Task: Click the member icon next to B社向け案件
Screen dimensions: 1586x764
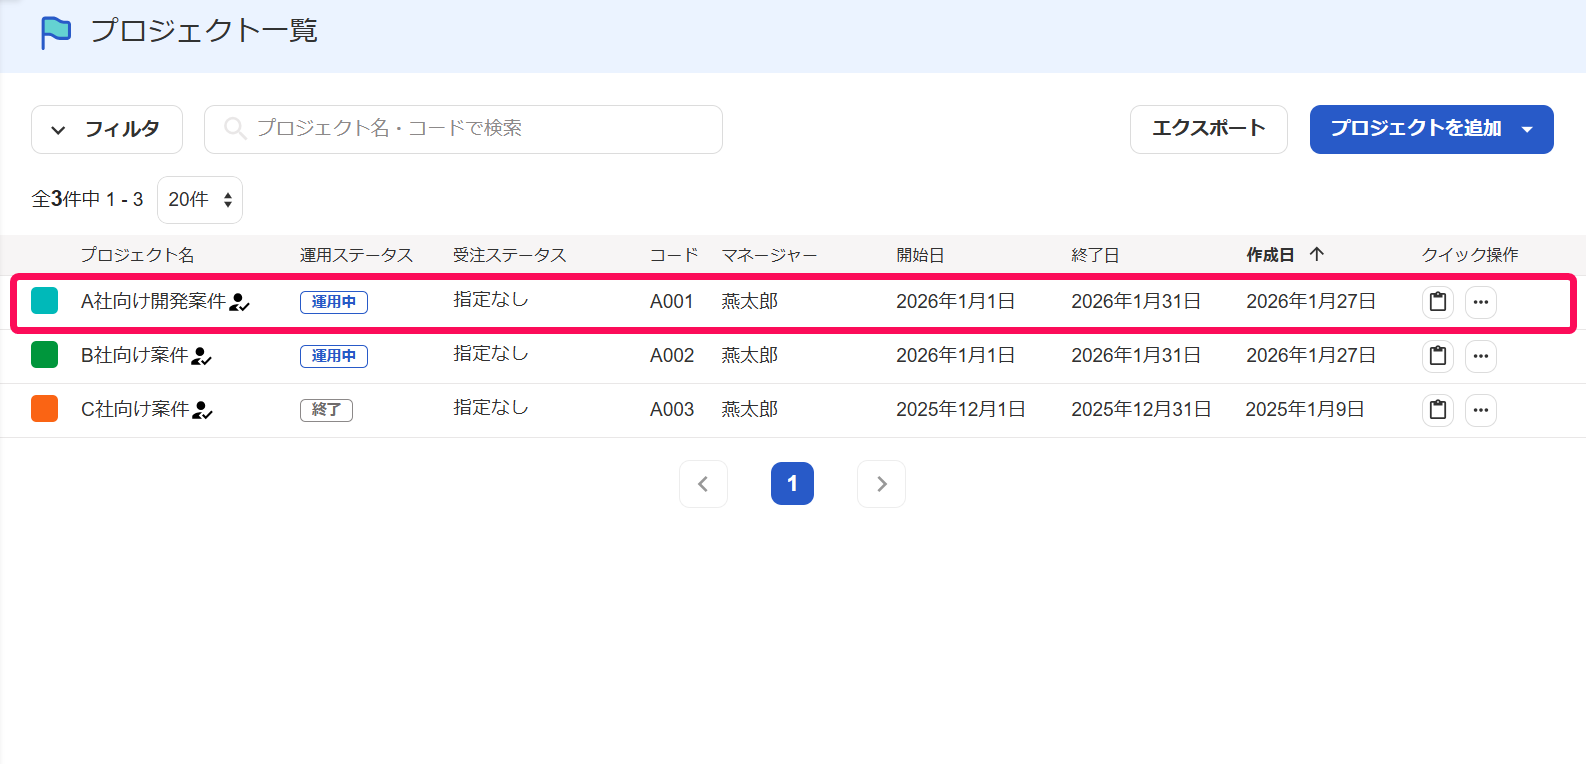Action: [202, 356]
